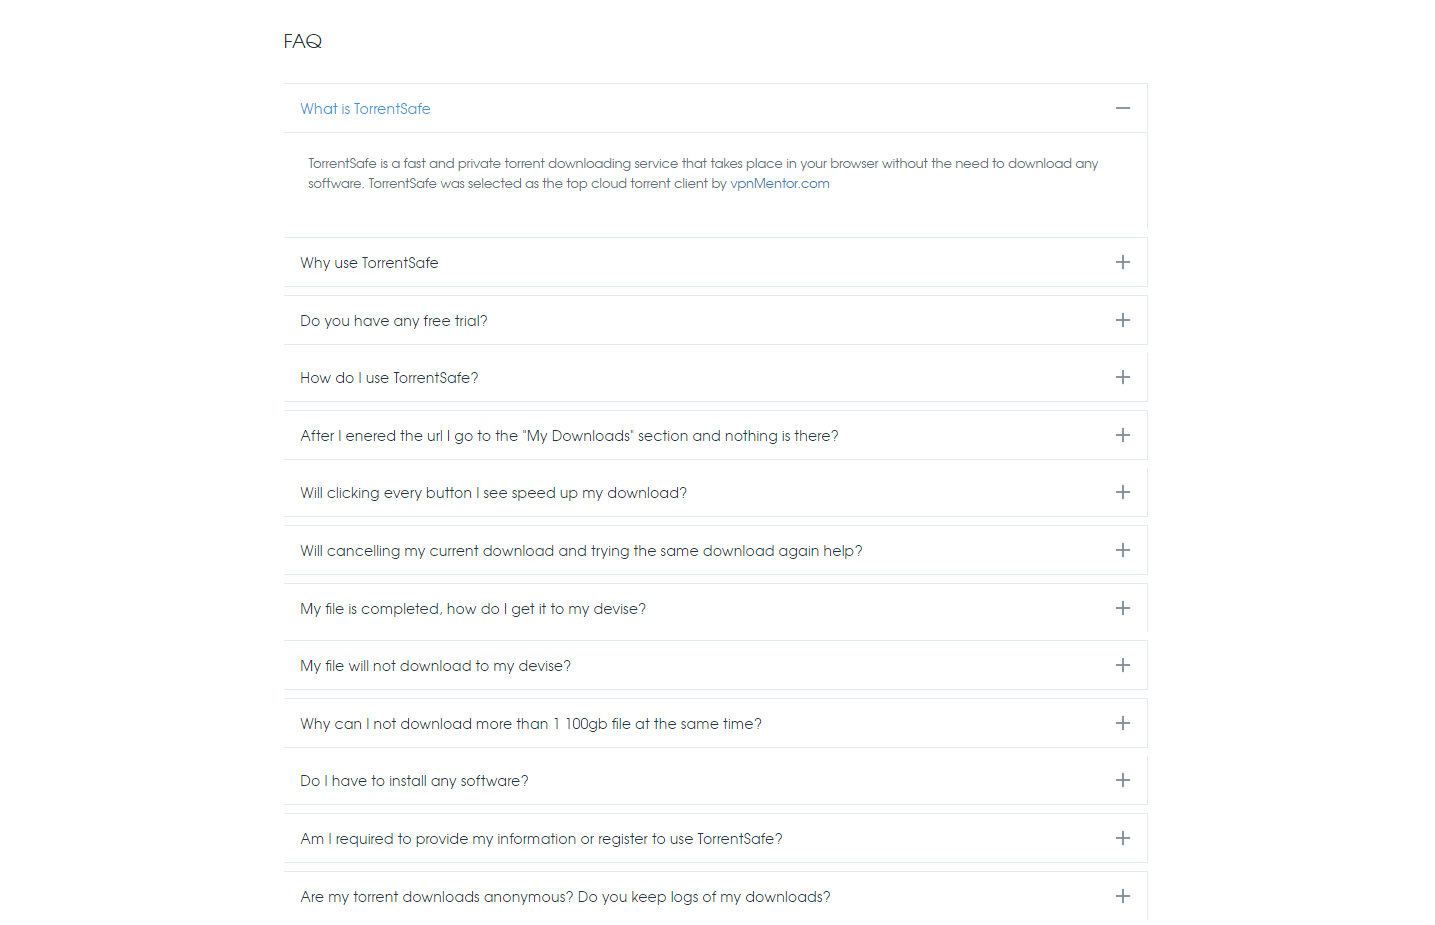Image resolution: width=1435 pixels, height=925 pixels.
Task: Click plus icon for 'Are my torrent downloads anonymous?'
Action: pyautogui.click(x=1122, y=896)
